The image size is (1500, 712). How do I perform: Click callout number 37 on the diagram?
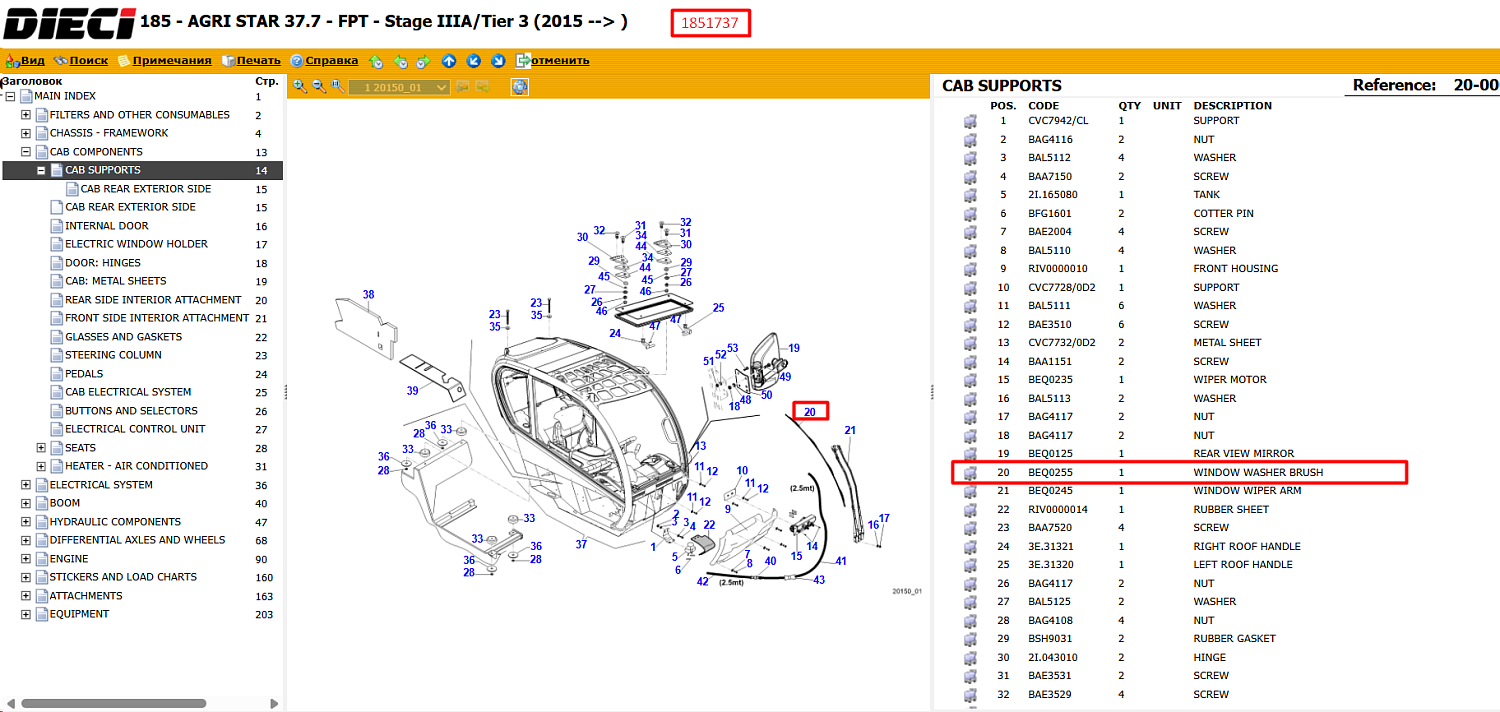coord(581,545)
